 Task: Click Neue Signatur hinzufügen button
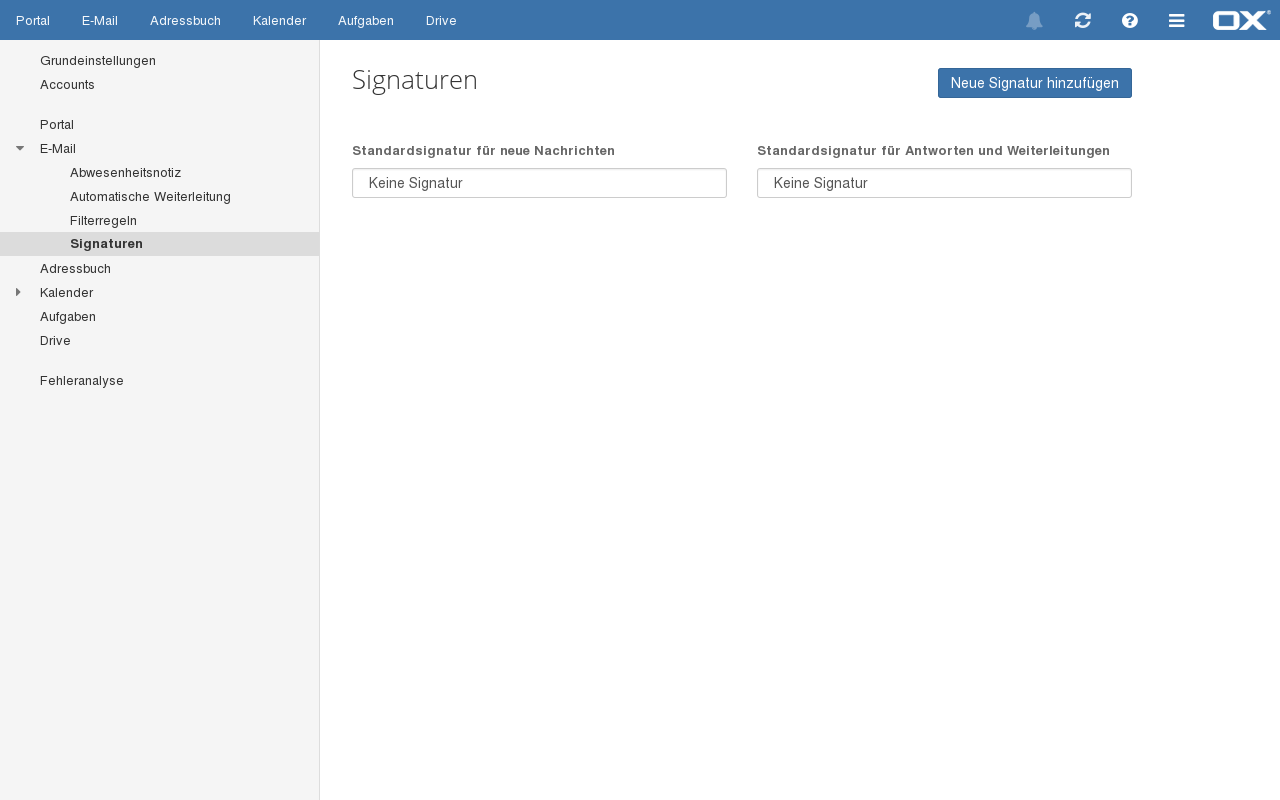pyautogui.click(x=1034, y=83)
